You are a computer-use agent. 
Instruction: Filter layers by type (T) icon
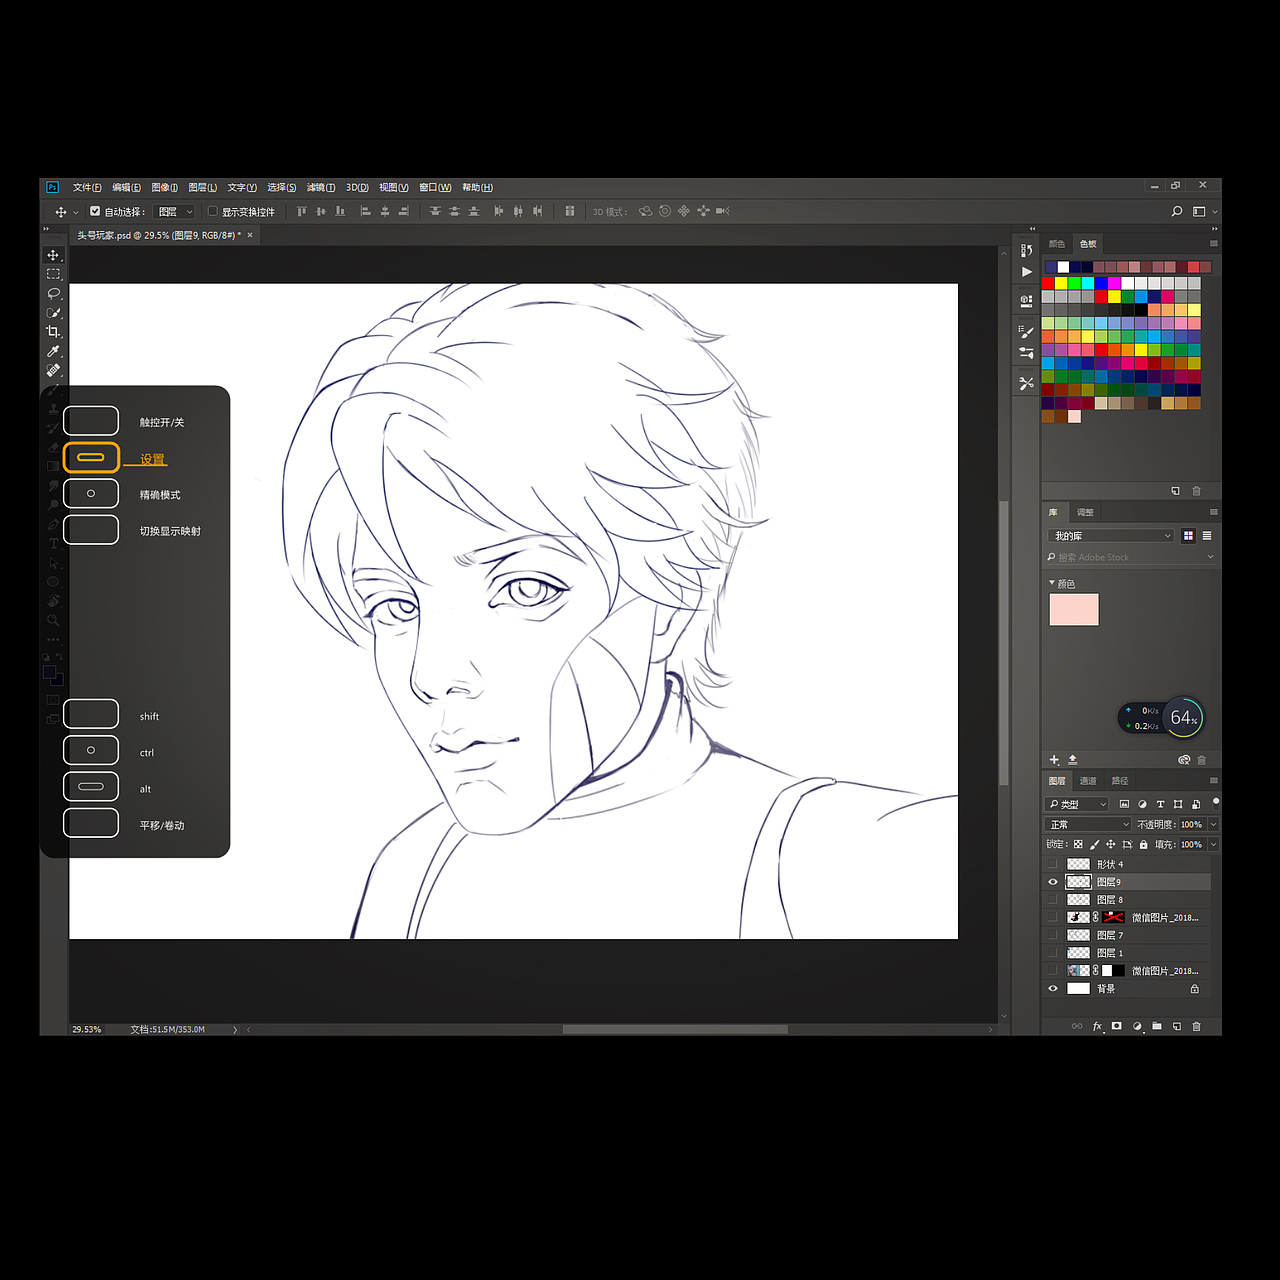click(1160, 804)
